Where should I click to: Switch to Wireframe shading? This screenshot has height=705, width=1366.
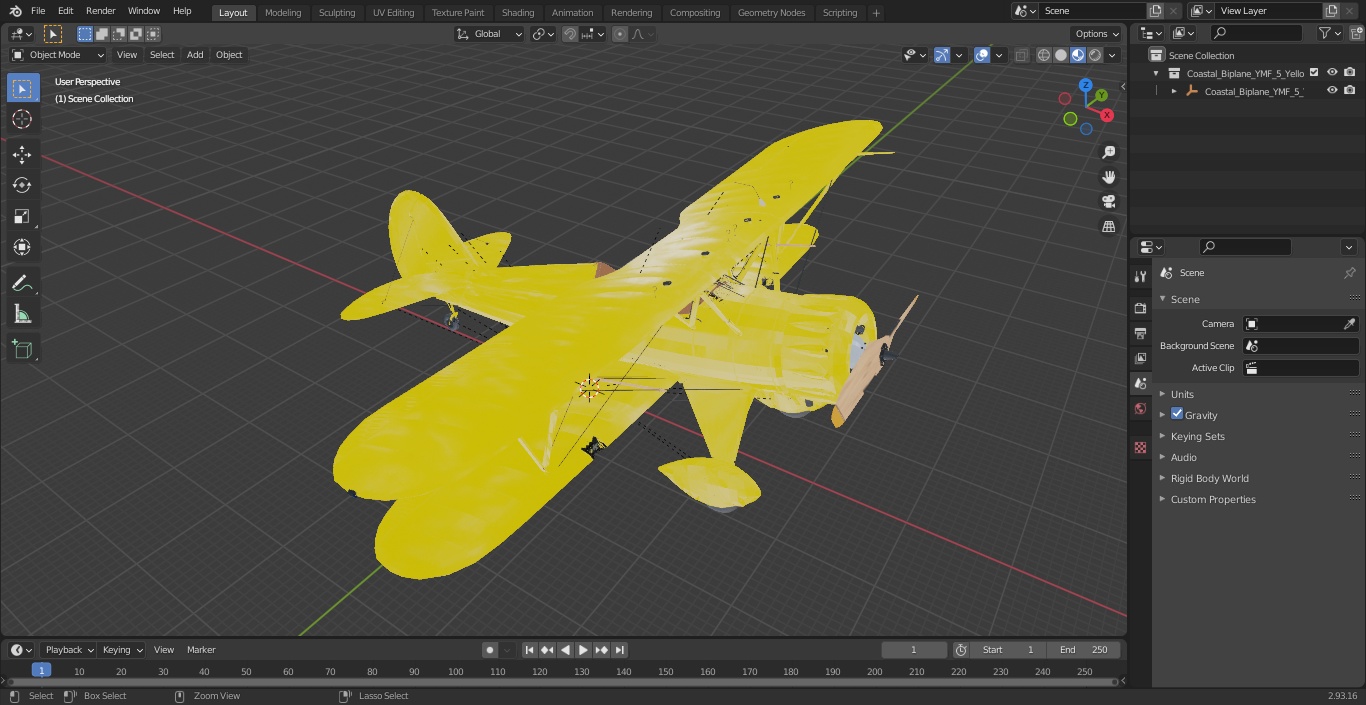[x=1044, y=55]
